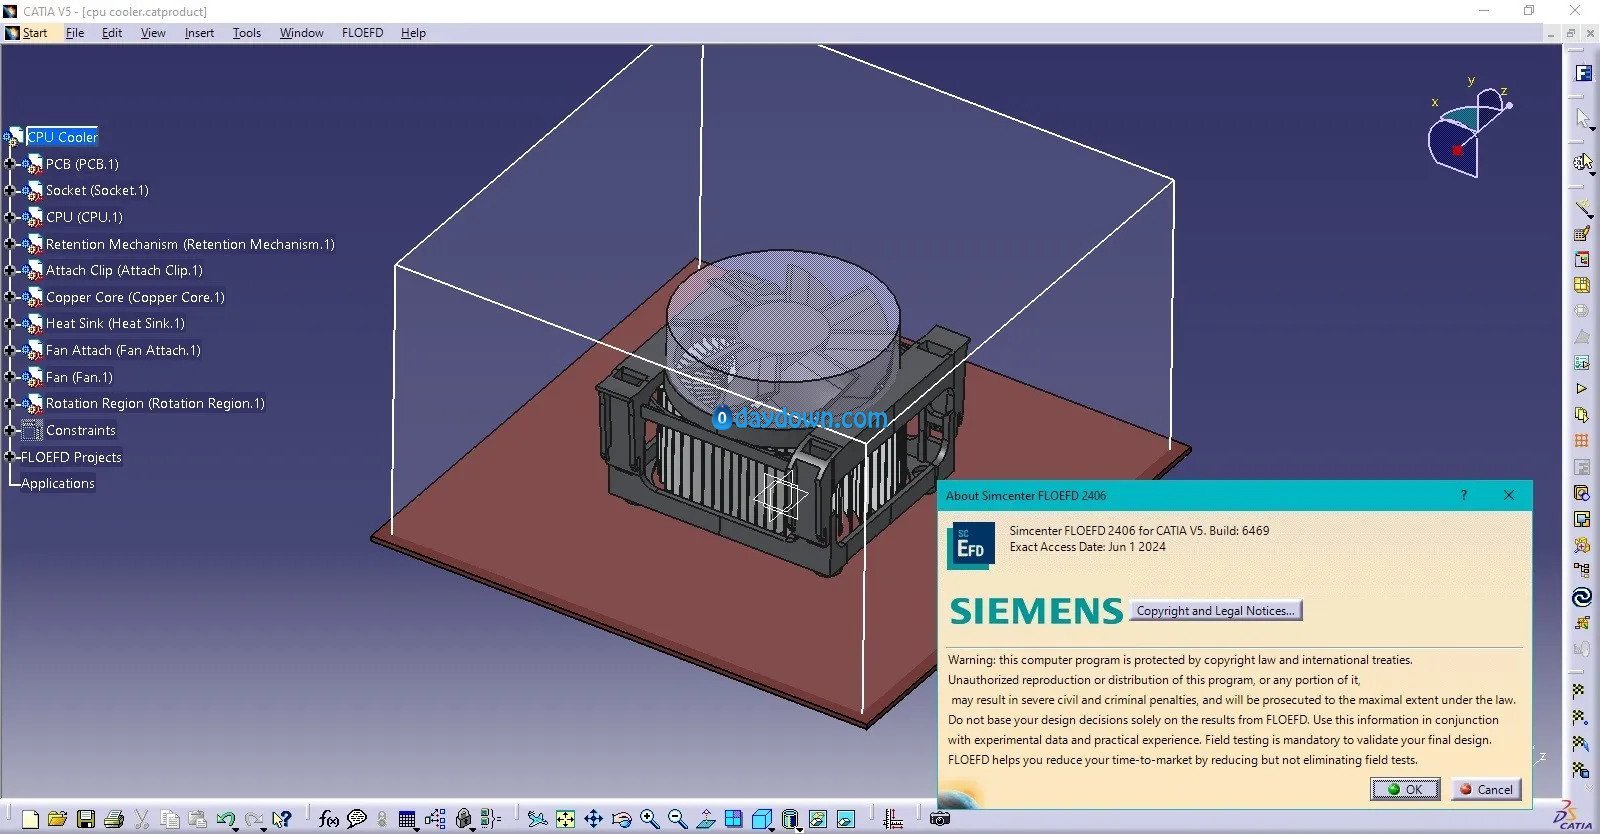Open the File menu

(x=75, y=33)
